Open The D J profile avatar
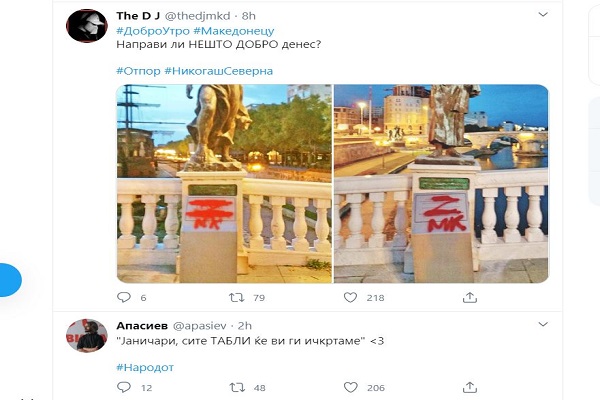 [87, 25]
